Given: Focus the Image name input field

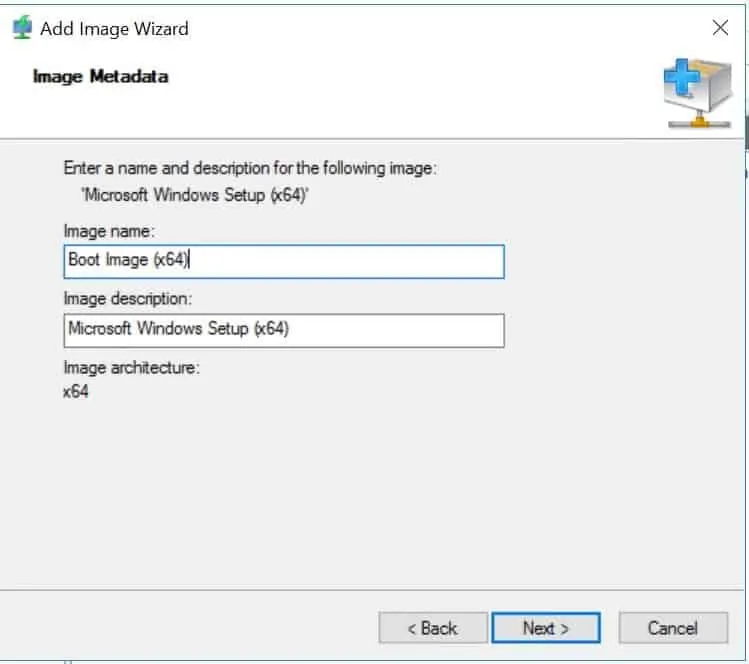Looking at the screenshot, I should tap(284, 261).
